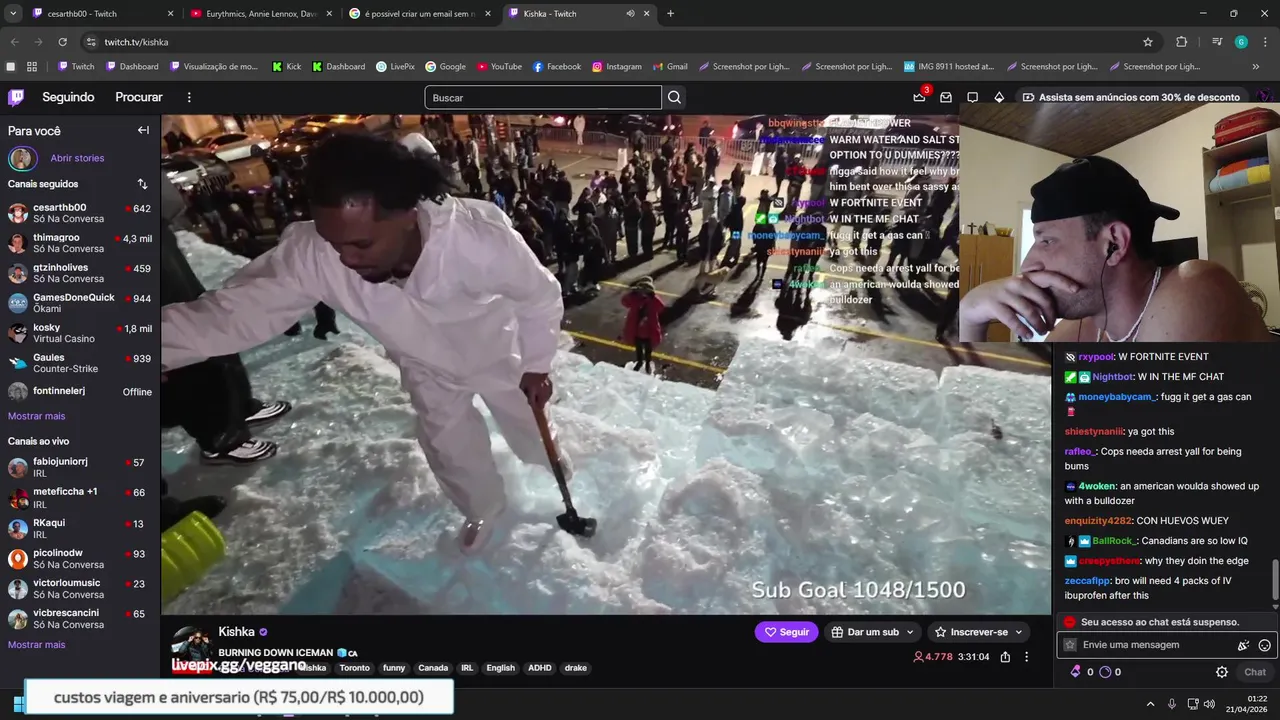Screen dimensions: 1280x720
Task: Click the Chat send button
Action: pos(1255,672)
